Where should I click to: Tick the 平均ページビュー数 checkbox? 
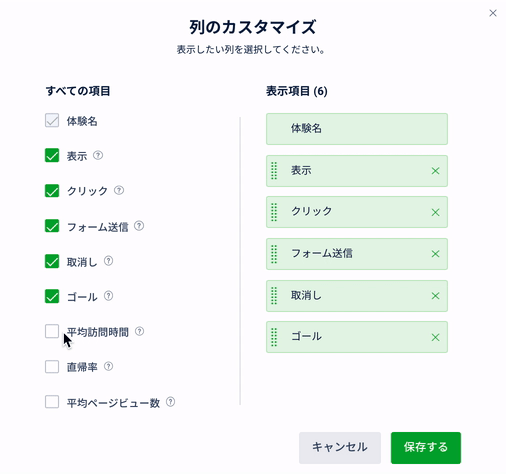(52, 402)
